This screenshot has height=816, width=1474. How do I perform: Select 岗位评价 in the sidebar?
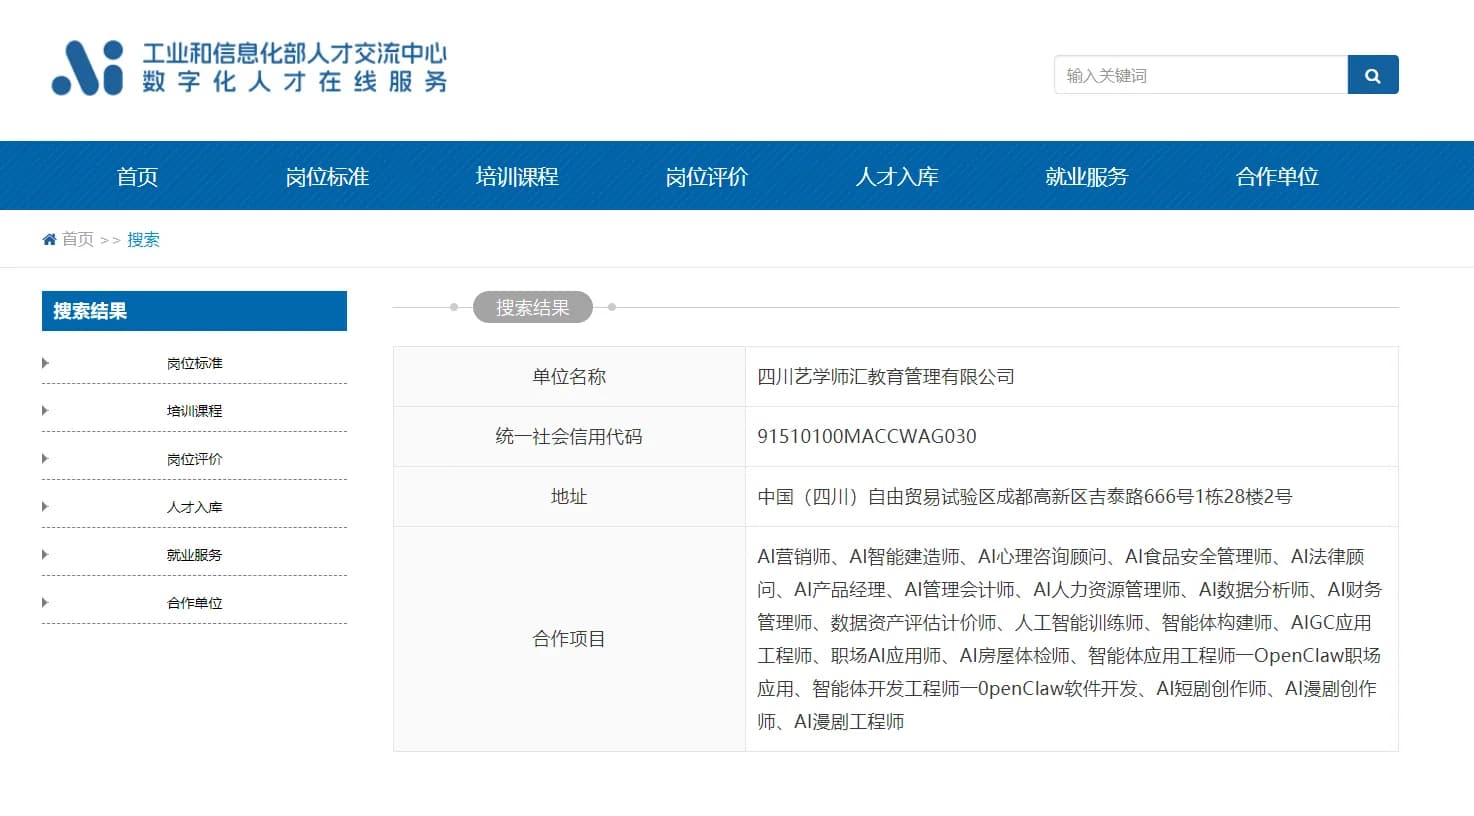[195, 459]
